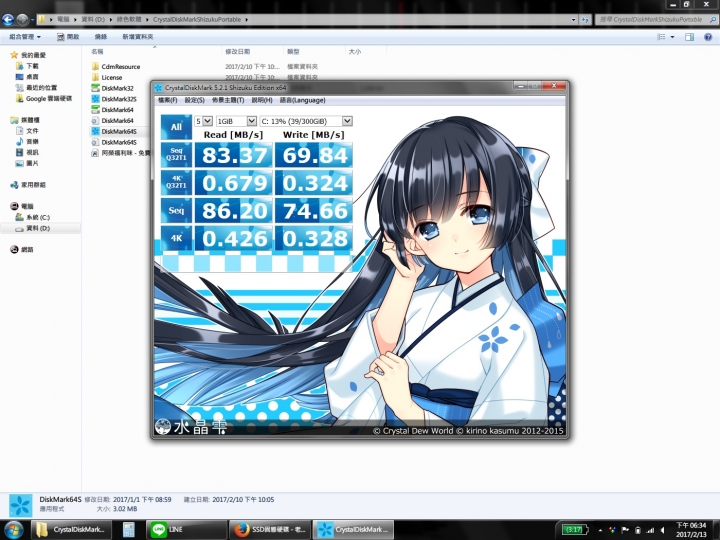The width and height of the screenshot is (720, 540).
Task: Start the Seq Q32T1 test
Action: pos(176,154)
